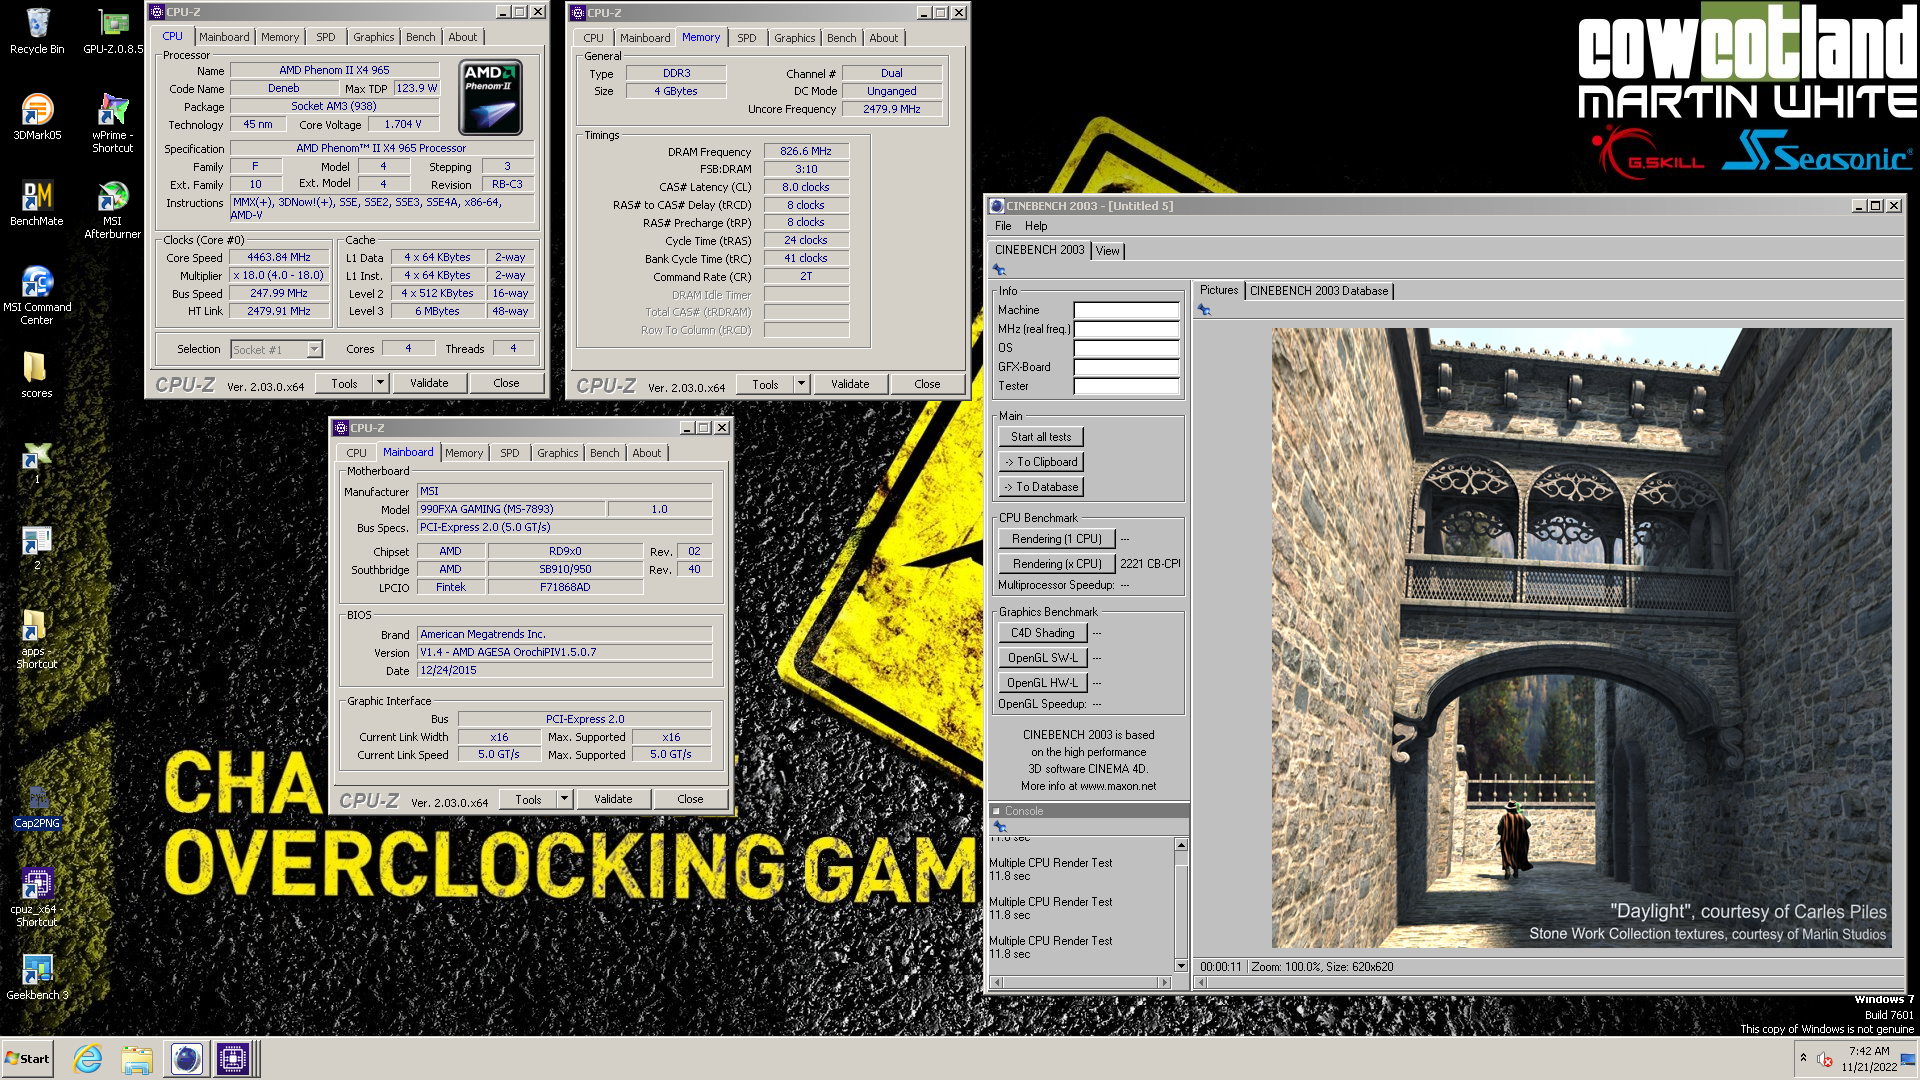
Task: Click the volume icon in the system tray
Action: click(1825, 1060)
